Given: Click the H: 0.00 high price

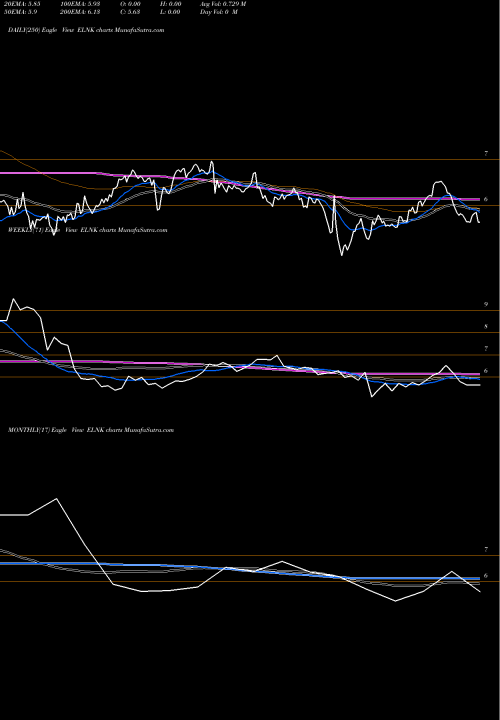Looking at the screenshot, I should point(171,4).
